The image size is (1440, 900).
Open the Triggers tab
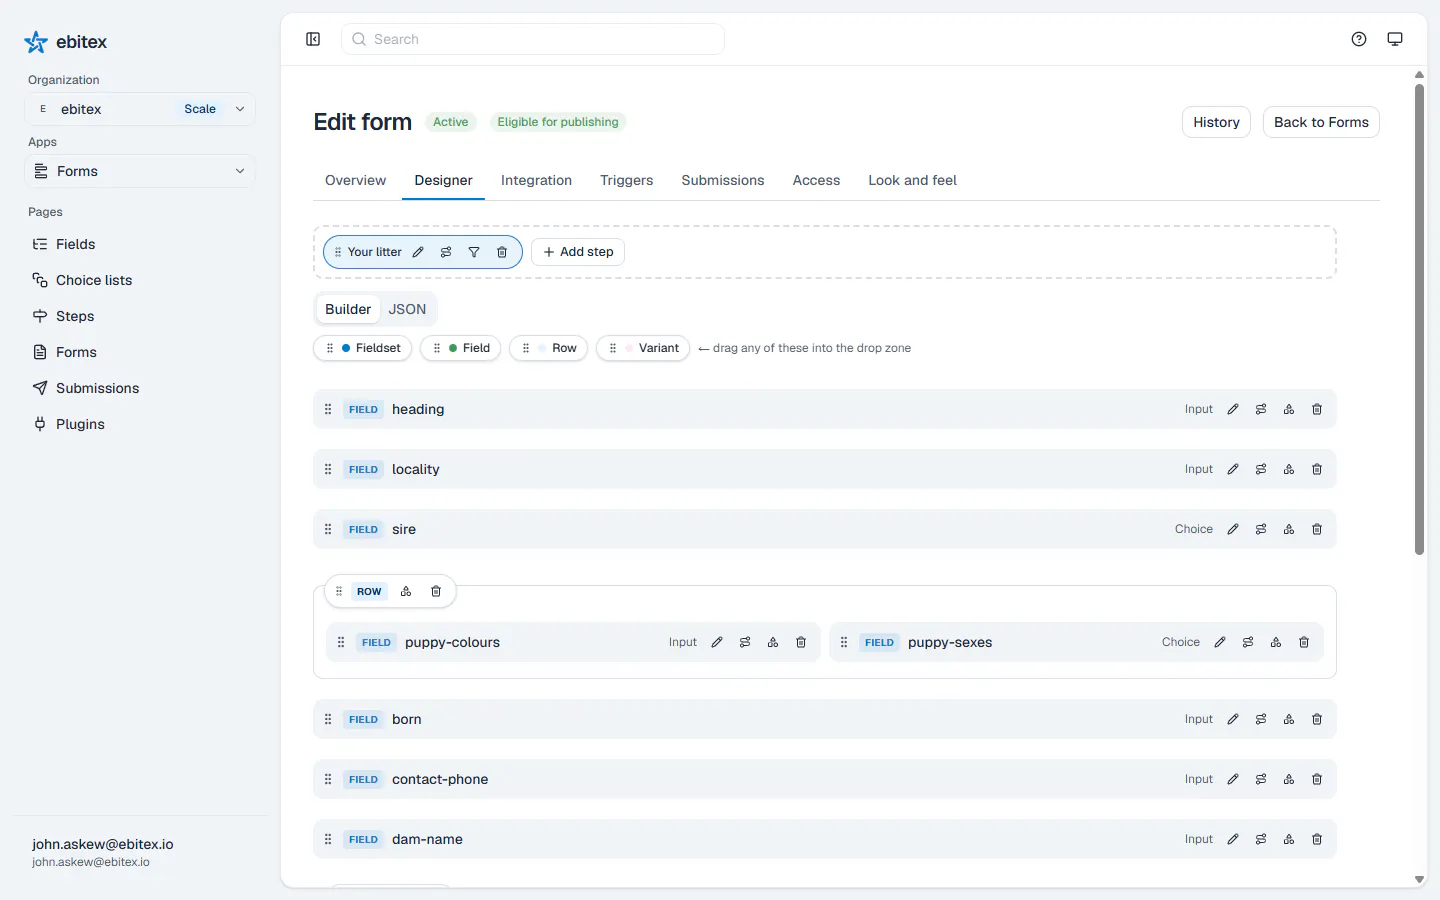(x=626, y=180)
